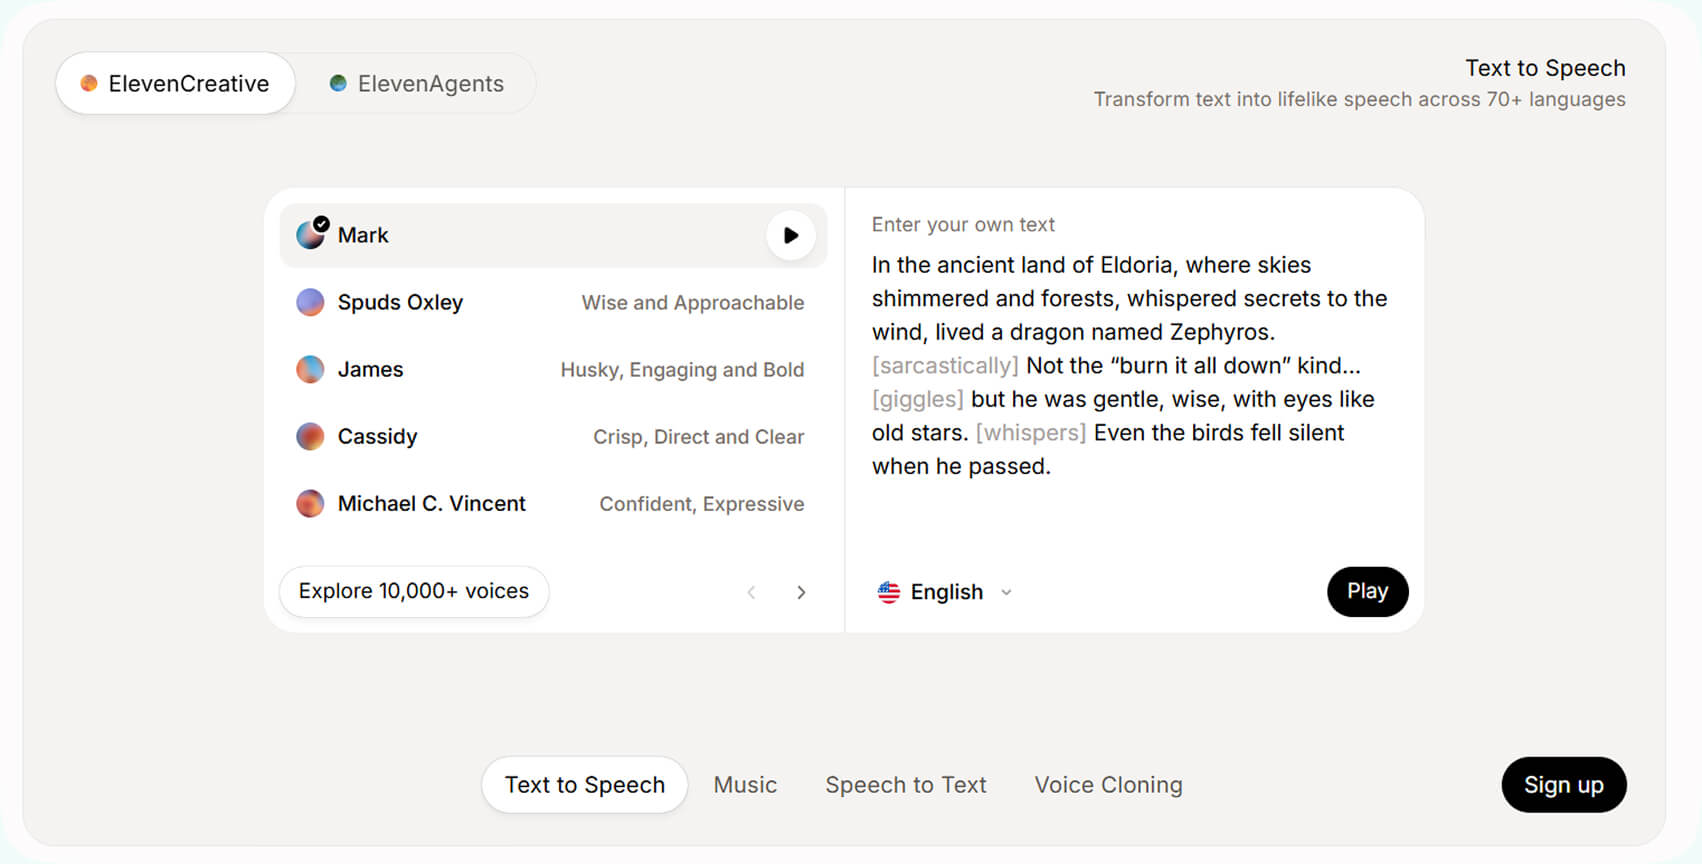This screenshot has height=864, width=1702.
Task: Click the ElevenAgents green orb icon
Action: point(339,83)
